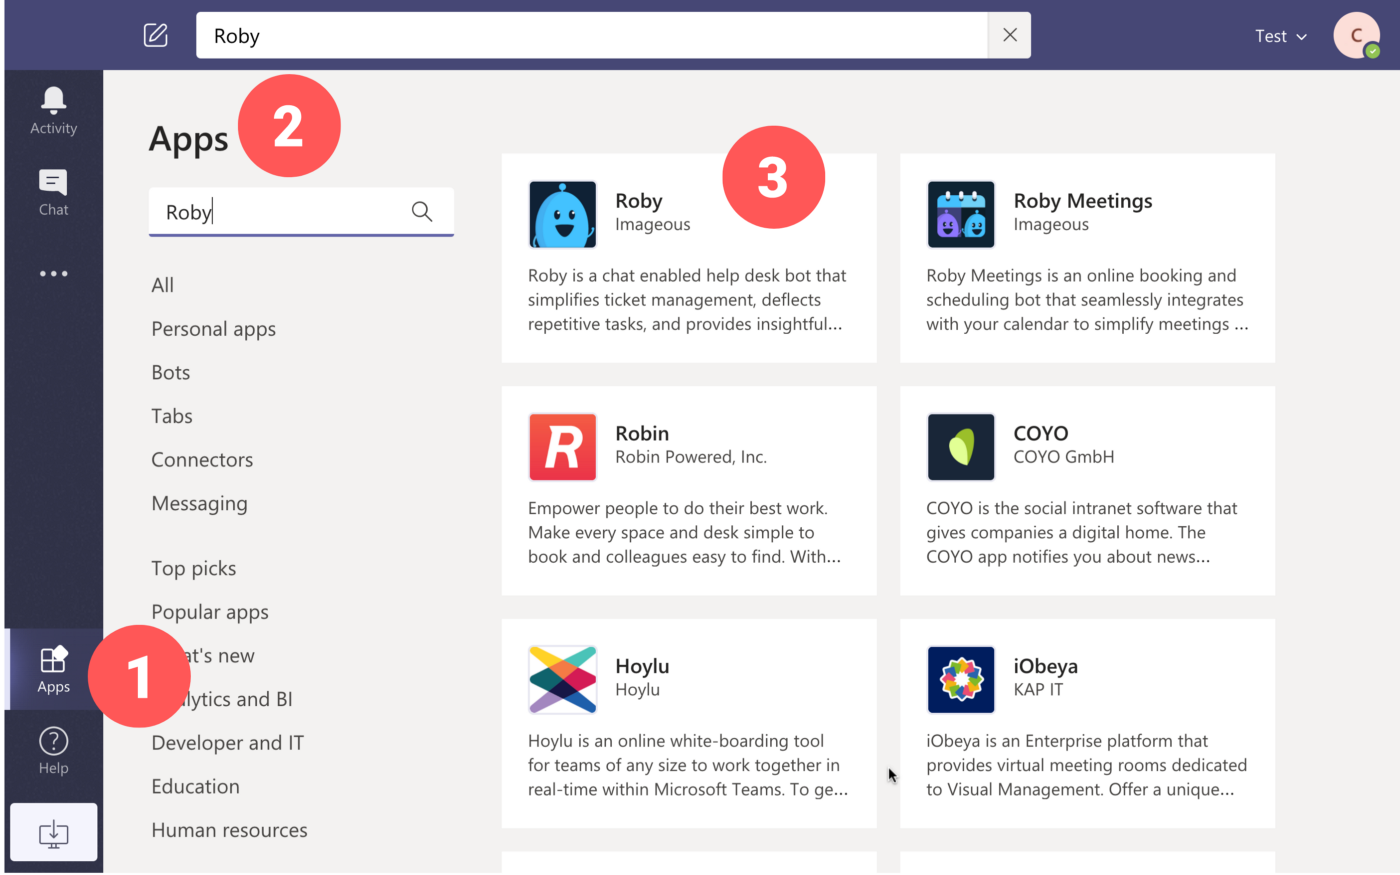Click the COYO green leaf icon

[x=961, y=447]
